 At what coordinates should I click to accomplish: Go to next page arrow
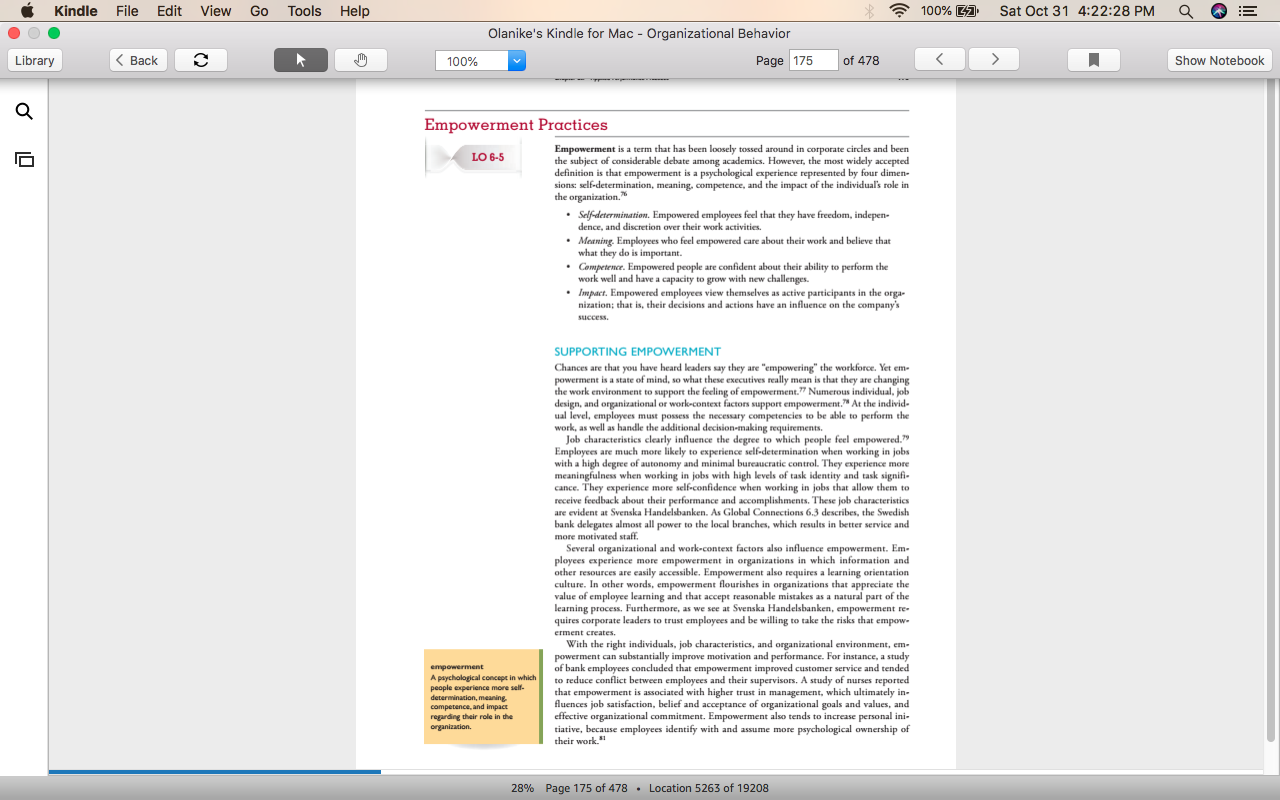994,60
